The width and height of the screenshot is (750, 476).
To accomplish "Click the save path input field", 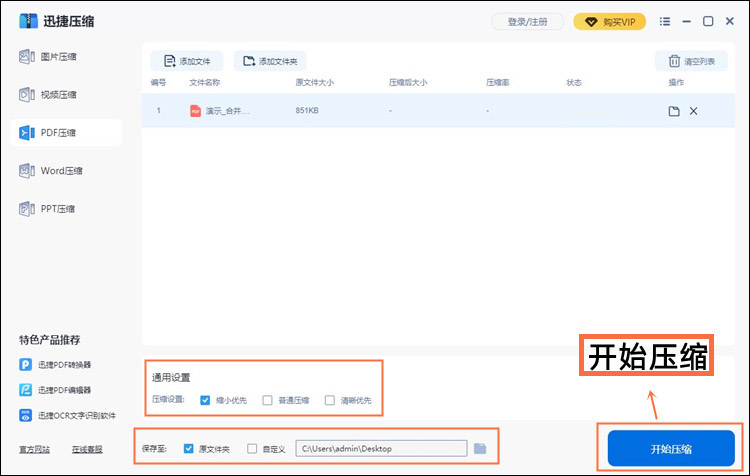I will click(x=380, y=449).
